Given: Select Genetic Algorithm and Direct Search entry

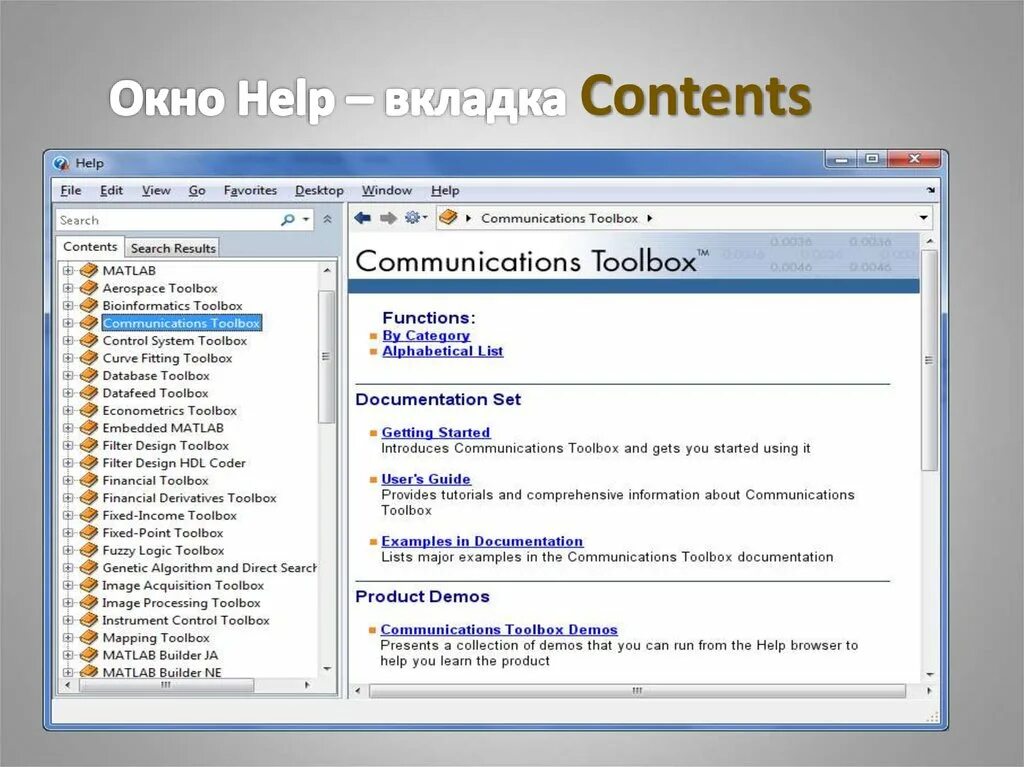Looking at the screenshot, I should tap(209, 568).
